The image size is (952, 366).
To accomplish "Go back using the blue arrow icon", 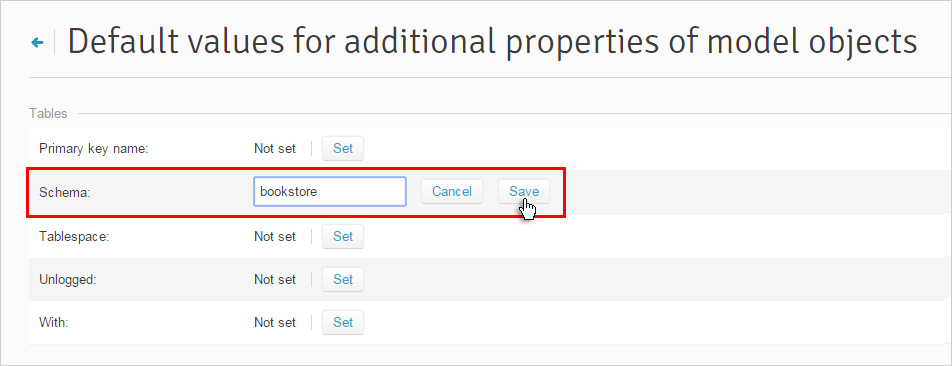I will pos(37,42).
